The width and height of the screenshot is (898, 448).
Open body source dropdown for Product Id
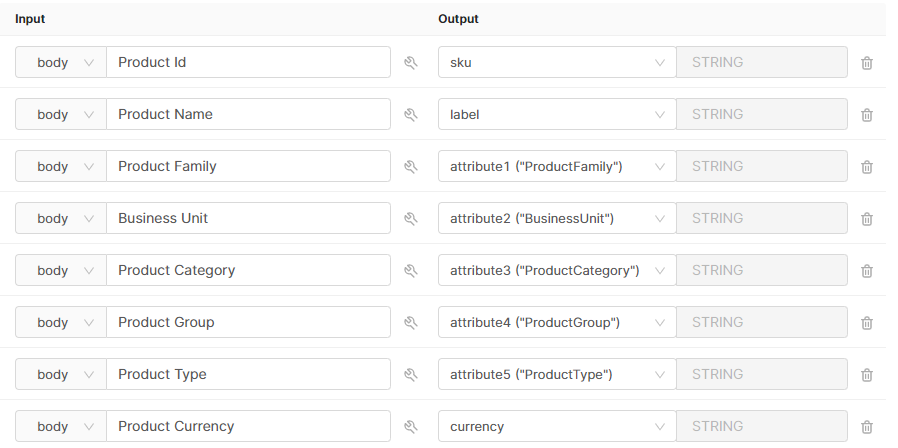click(61, 62)
